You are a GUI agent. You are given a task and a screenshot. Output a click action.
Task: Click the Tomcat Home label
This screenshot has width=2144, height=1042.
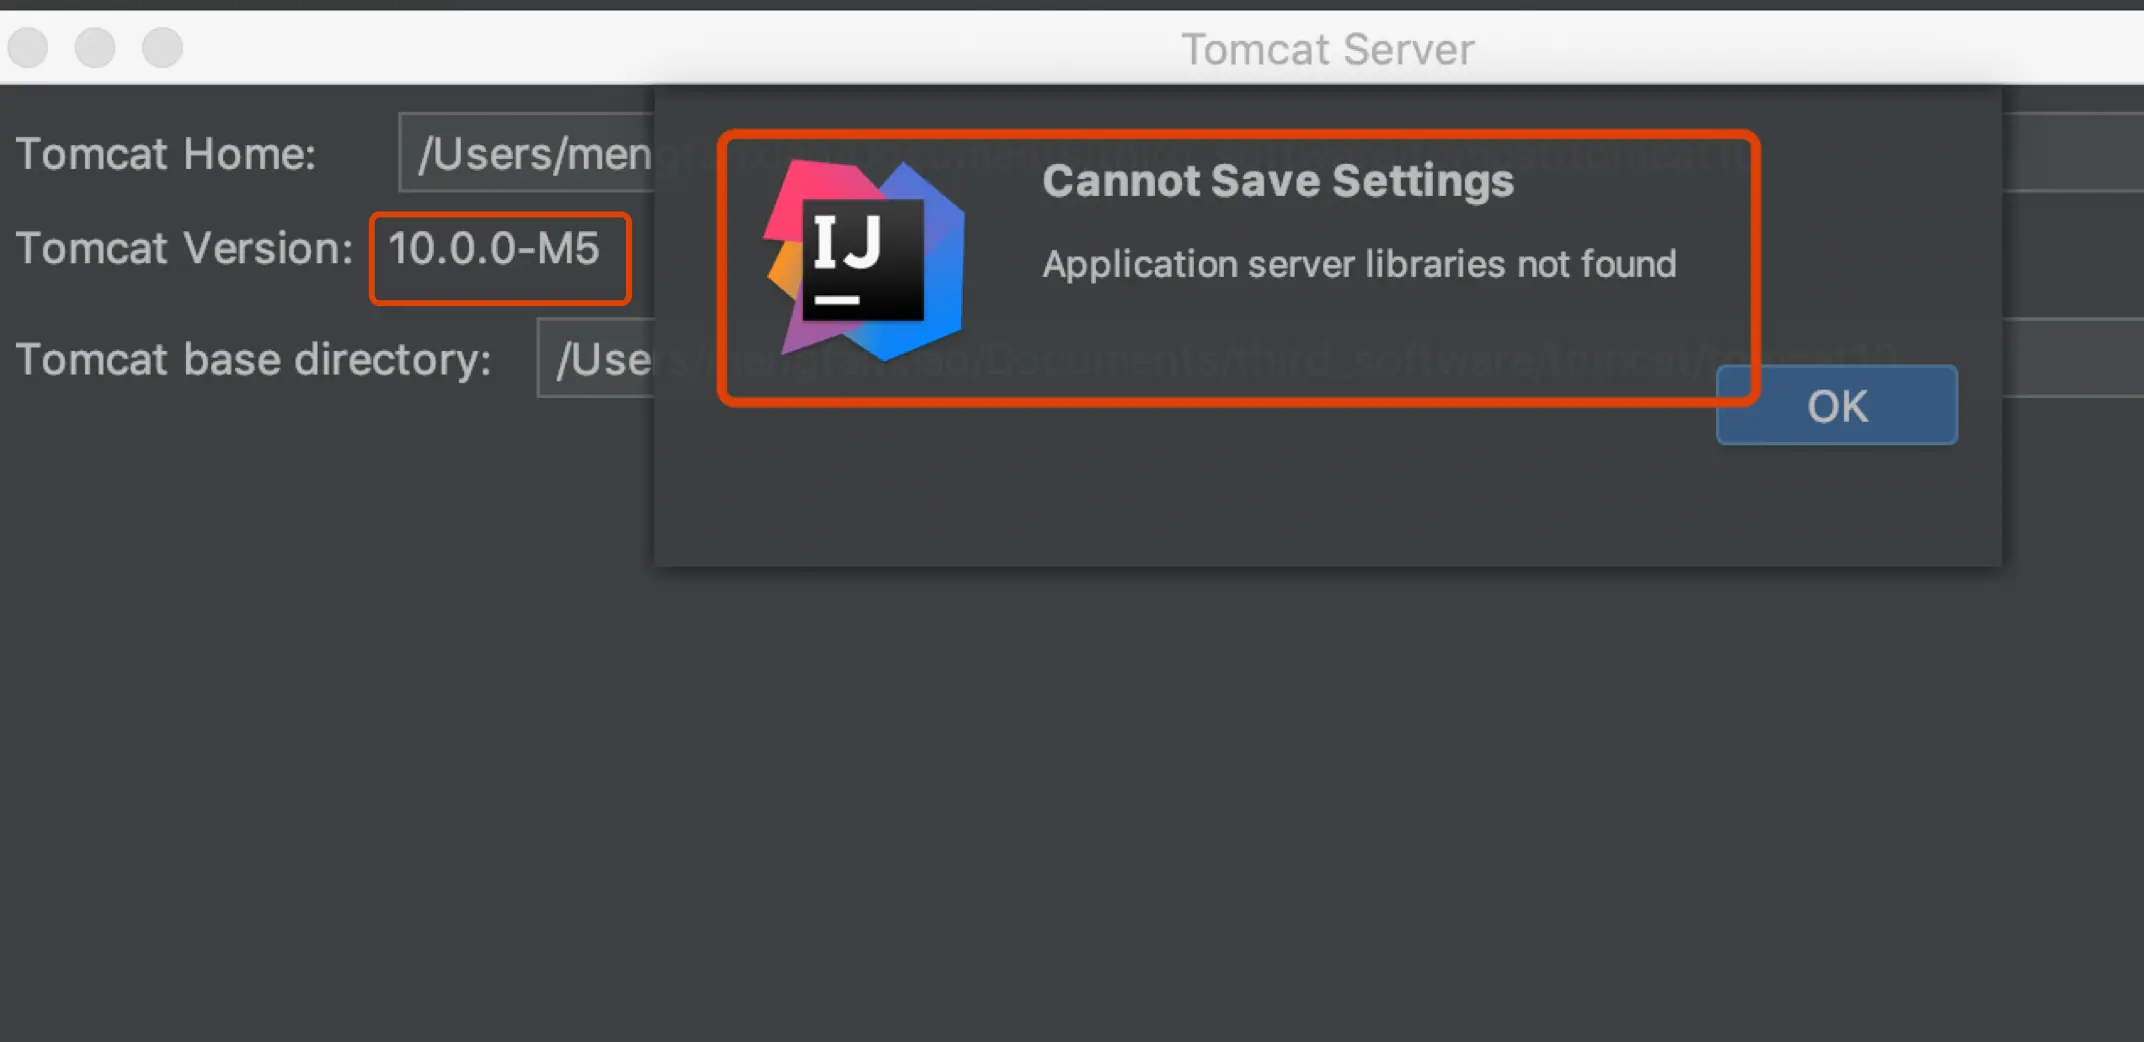coord(166,154)
